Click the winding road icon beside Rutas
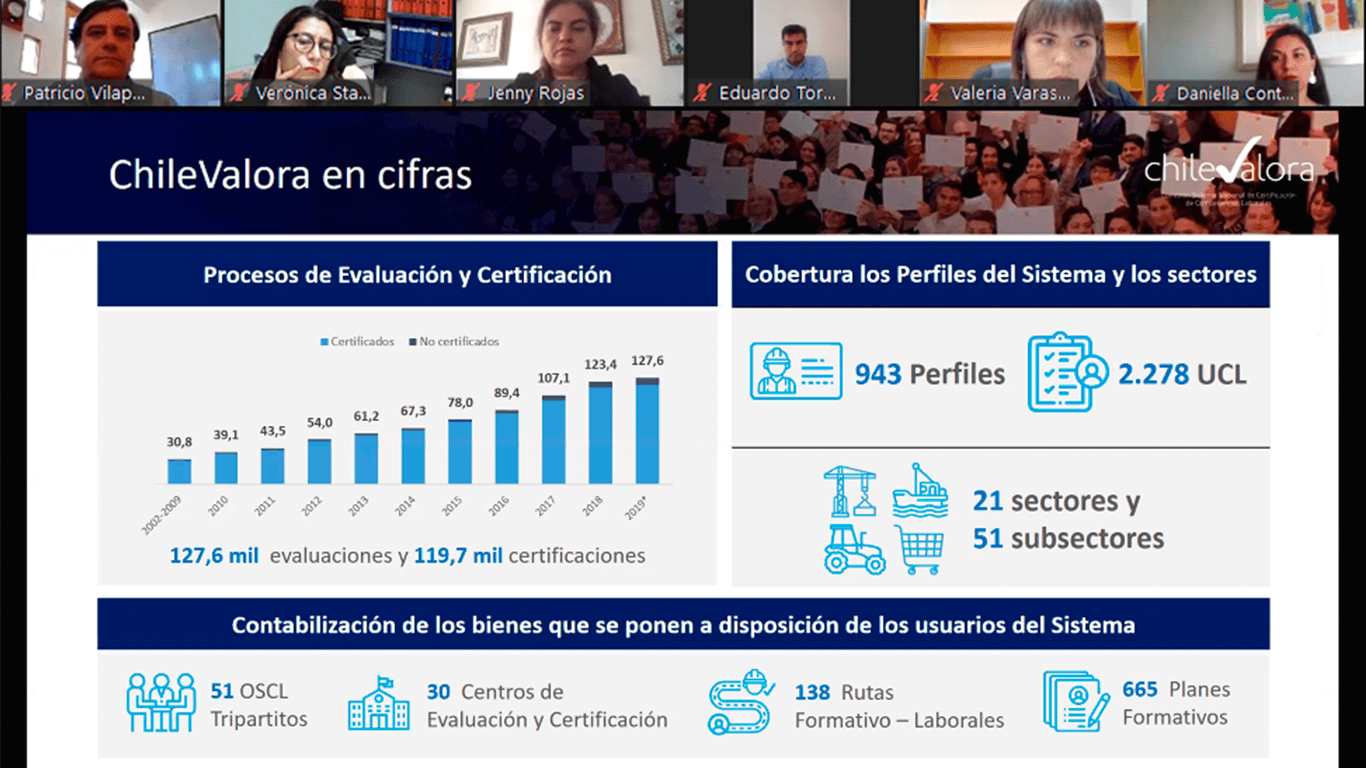1366x768 pixels. [742, 702]
